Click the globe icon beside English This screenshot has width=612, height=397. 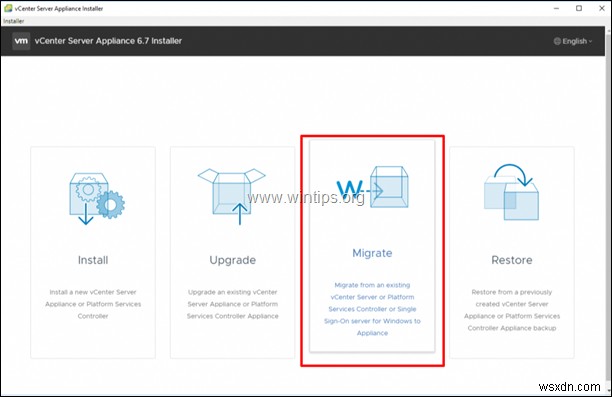pos(557,41)
